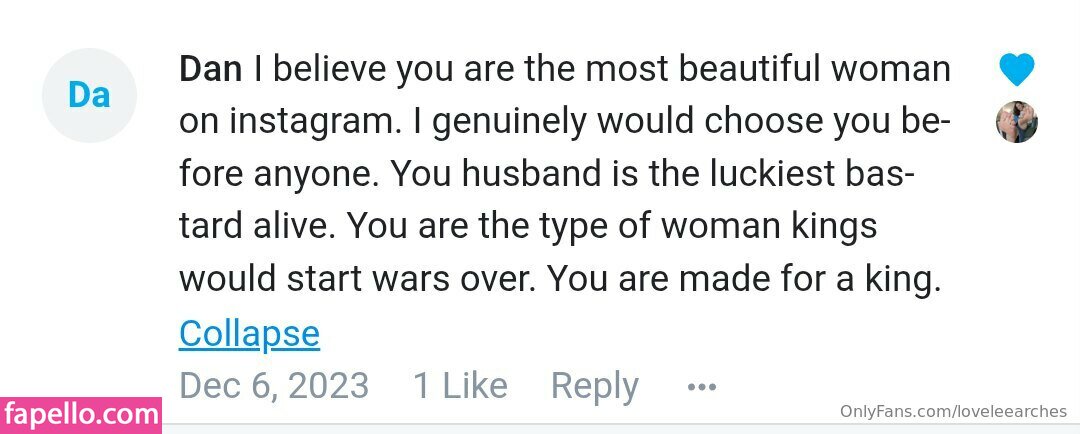
Task: Reply to Dan's comment
Action: click(594, 386)
